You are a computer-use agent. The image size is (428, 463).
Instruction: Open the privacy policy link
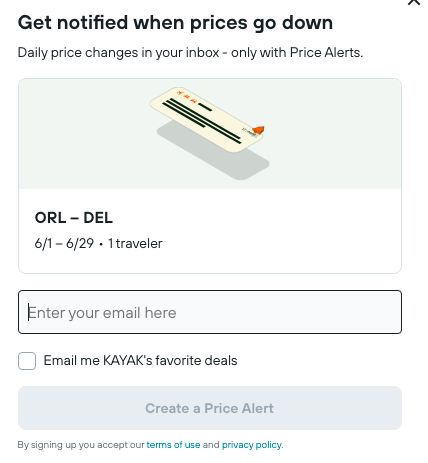tap(252, 445)
